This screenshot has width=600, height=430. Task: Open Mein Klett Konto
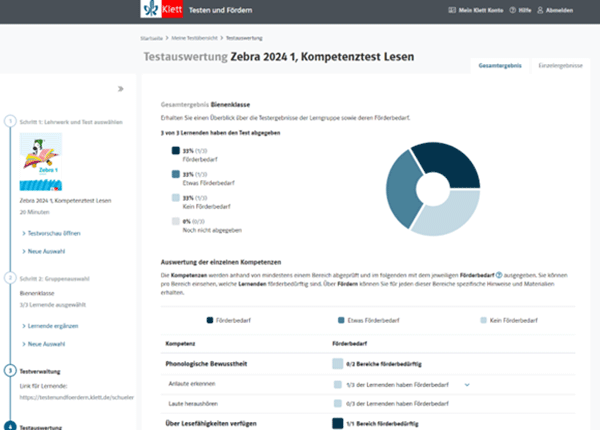[x=481, y=10]
